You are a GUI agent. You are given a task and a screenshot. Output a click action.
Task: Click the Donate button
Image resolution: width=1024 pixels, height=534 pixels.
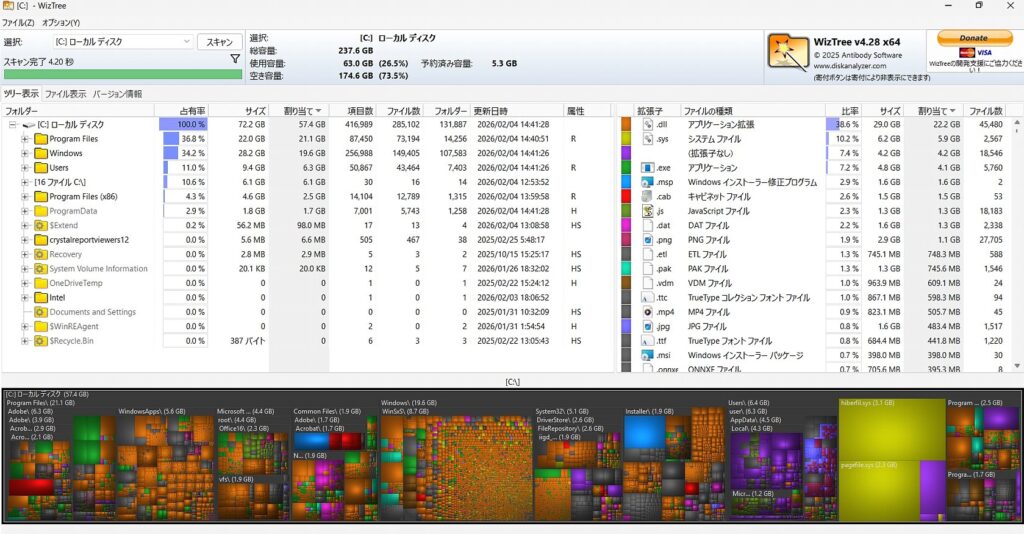(x=973, y=38)
